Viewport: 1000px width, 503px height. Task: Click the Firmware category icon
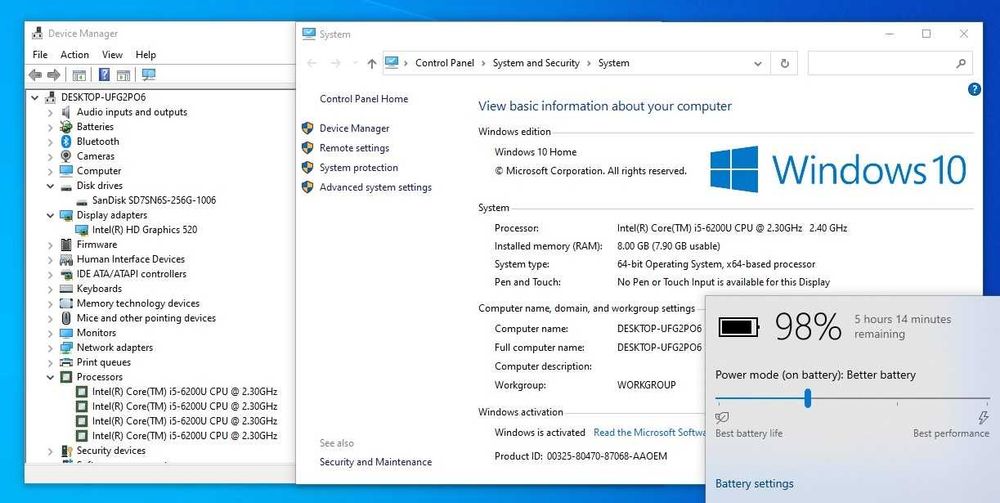click(66, 245)
